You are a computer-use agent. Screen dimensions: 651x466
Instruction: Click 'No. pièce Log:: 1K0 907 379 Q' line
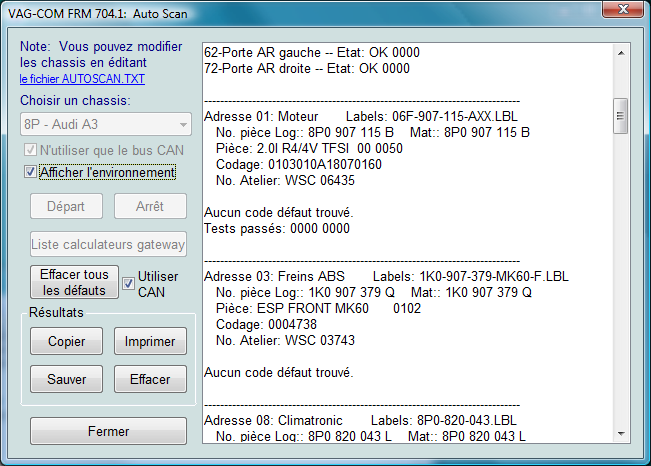[374, 292]
